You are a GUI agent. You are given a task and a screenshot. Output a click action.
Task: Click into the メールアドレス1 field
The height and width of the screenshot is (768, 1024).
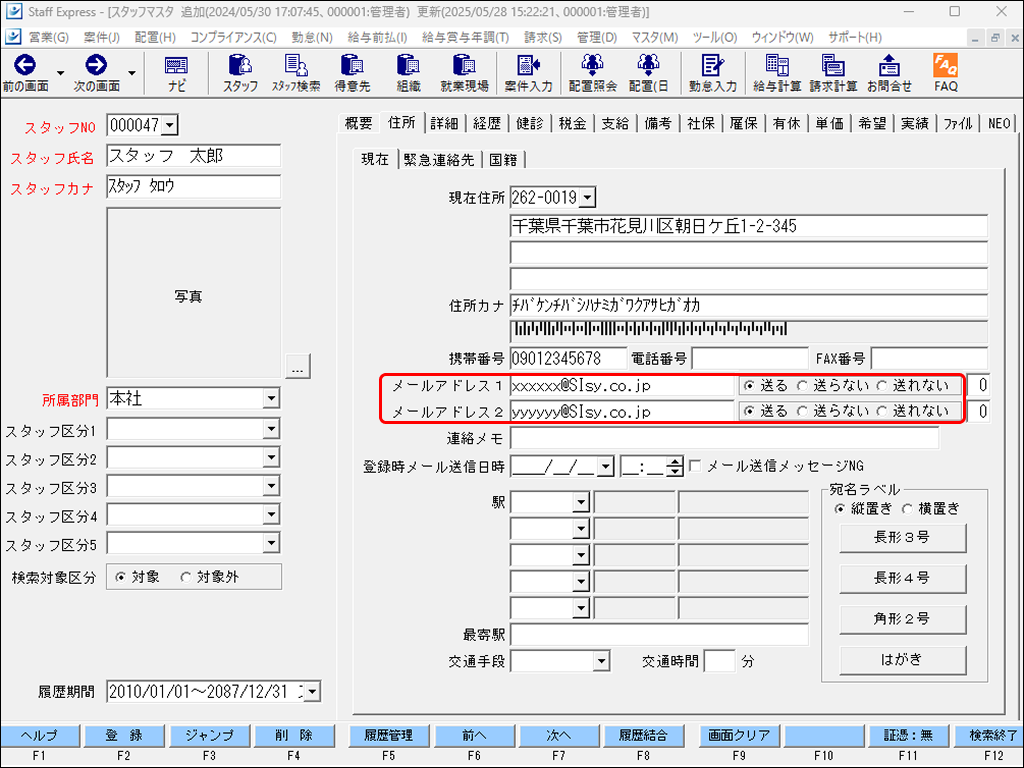(x=622, y=386)
